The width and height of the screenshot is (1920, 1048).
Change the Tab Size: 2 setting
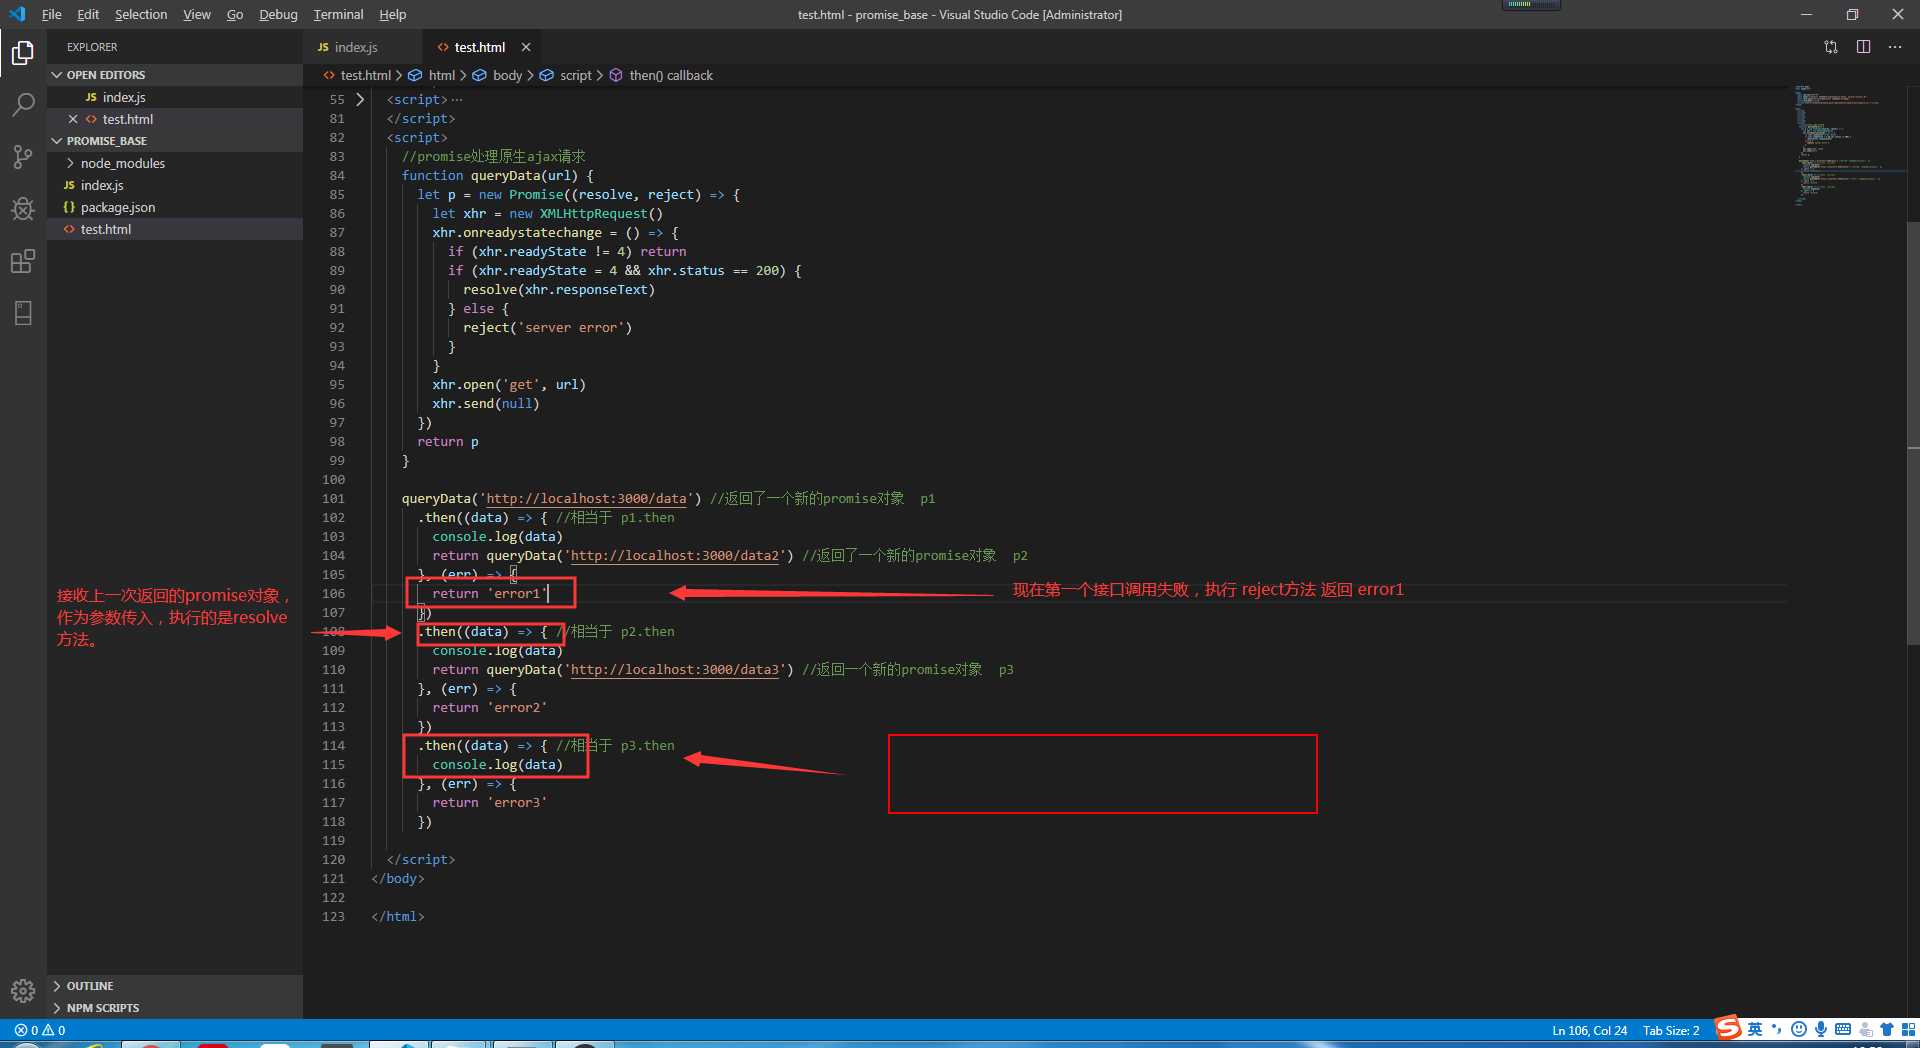1671,1030
